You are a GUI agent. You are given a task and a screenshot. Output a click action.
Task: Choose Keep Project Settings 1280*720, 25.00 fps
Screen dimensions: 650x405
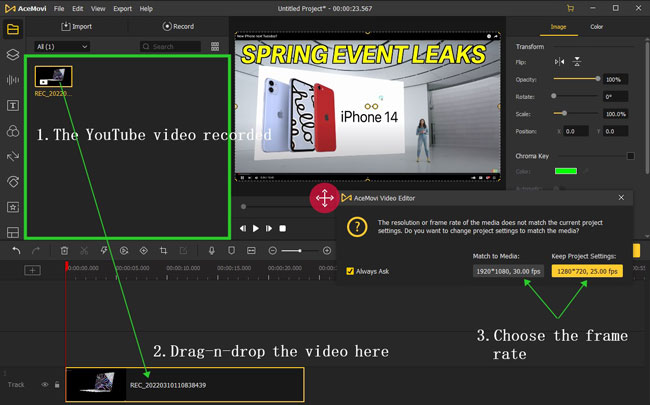click(x=587, y=271)
